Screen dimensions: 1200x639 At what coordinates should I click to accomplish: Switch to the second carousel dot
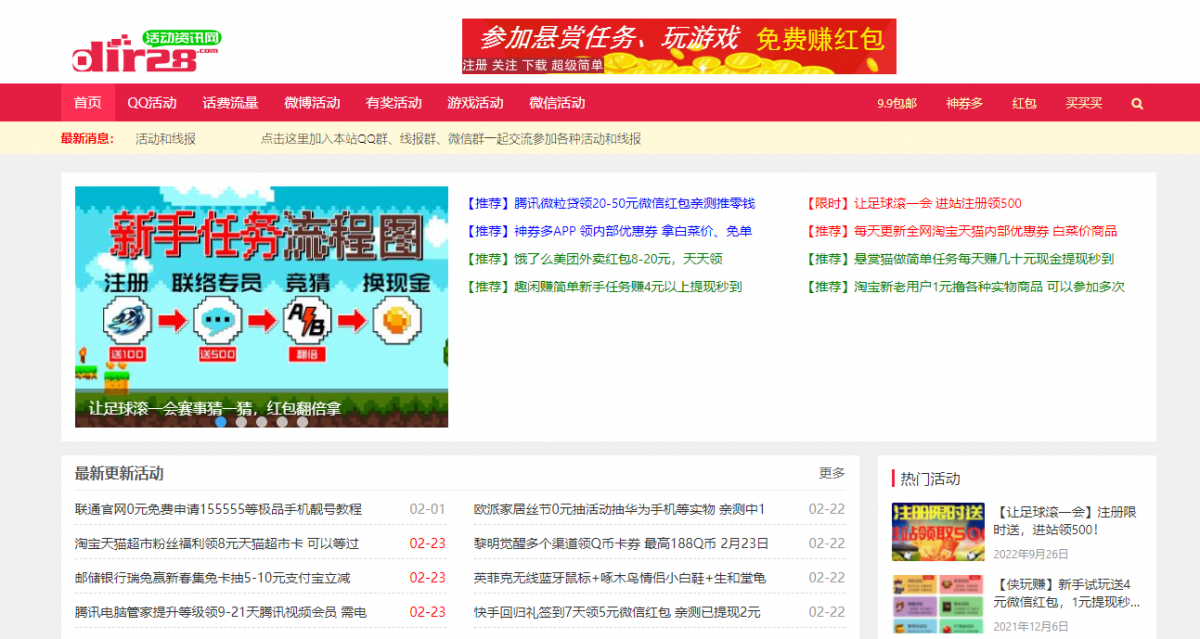(x=241, y=421)
